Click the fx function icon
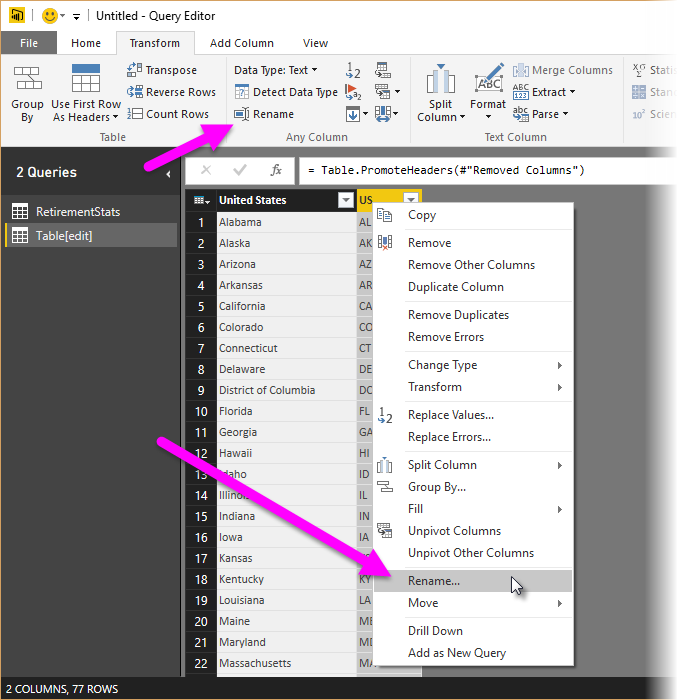The width and height of the screenshot is (678, 700). 277,170
